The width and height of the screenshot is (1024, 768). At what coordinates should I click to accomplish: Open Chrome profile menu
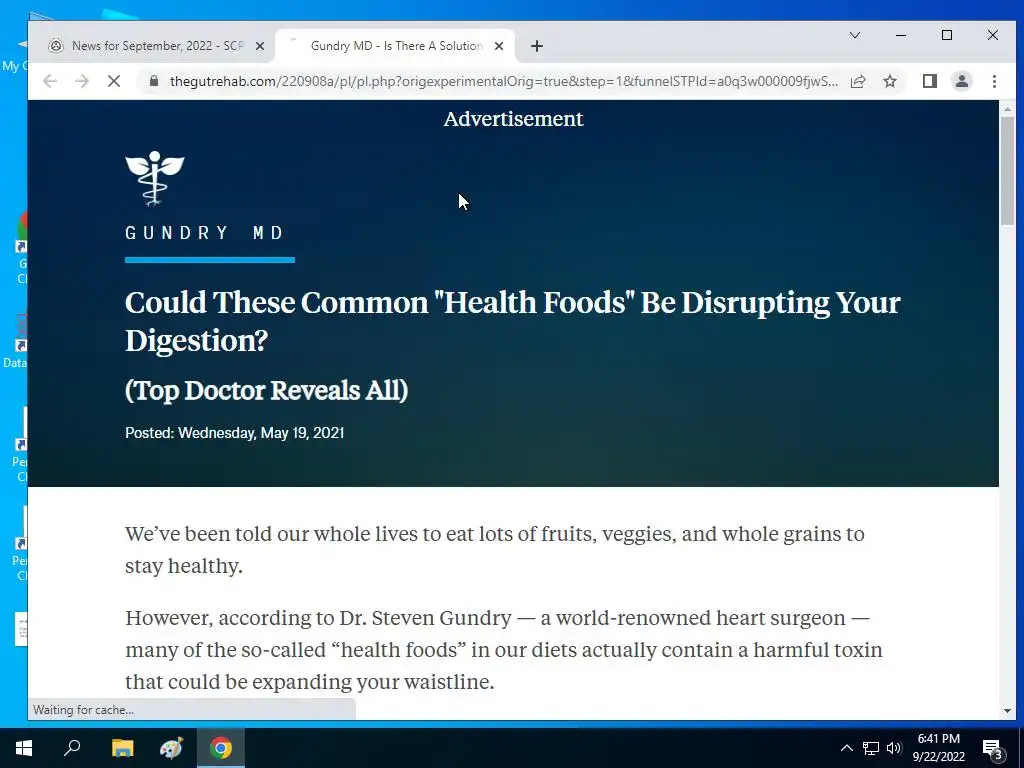coord(962,81)
